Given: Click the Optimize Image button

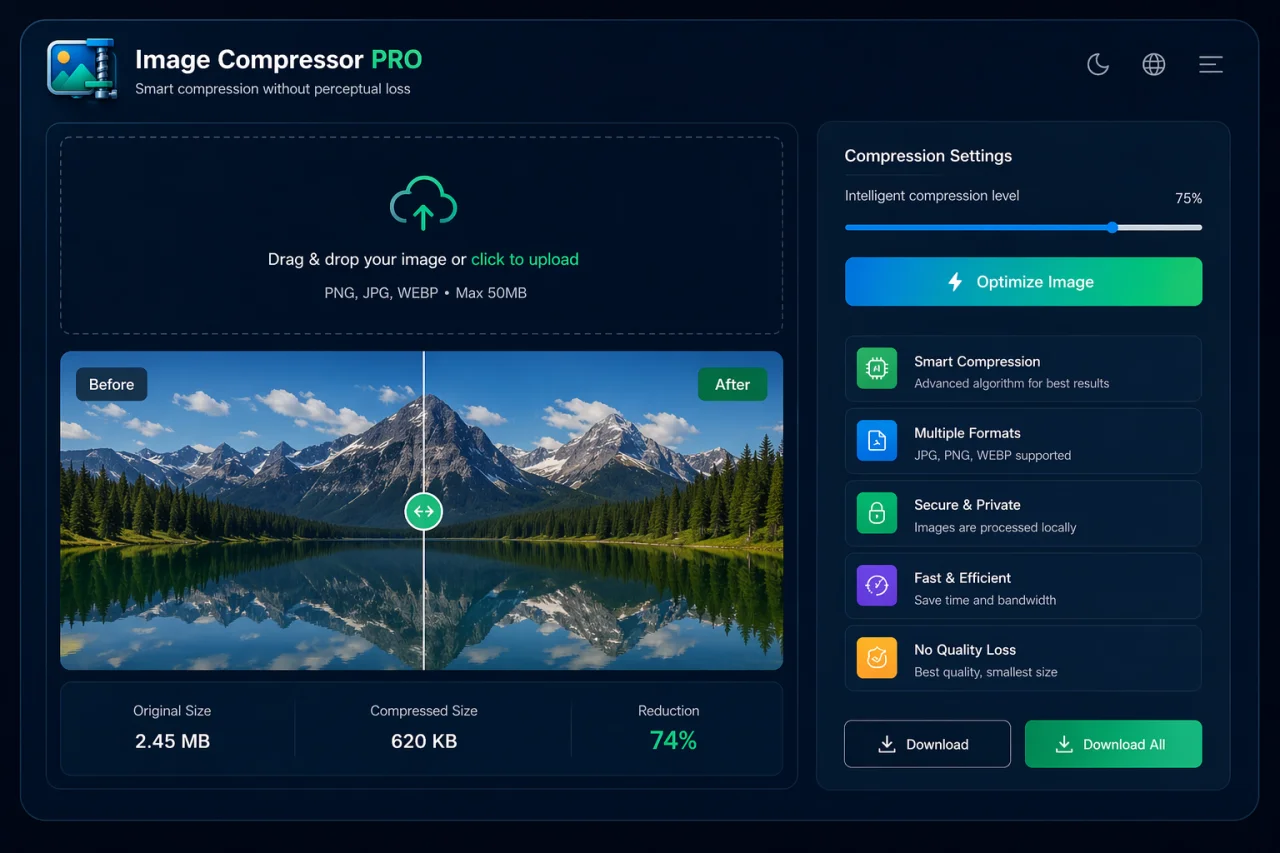Looking at the screenshot, I should click(1023, 281).
